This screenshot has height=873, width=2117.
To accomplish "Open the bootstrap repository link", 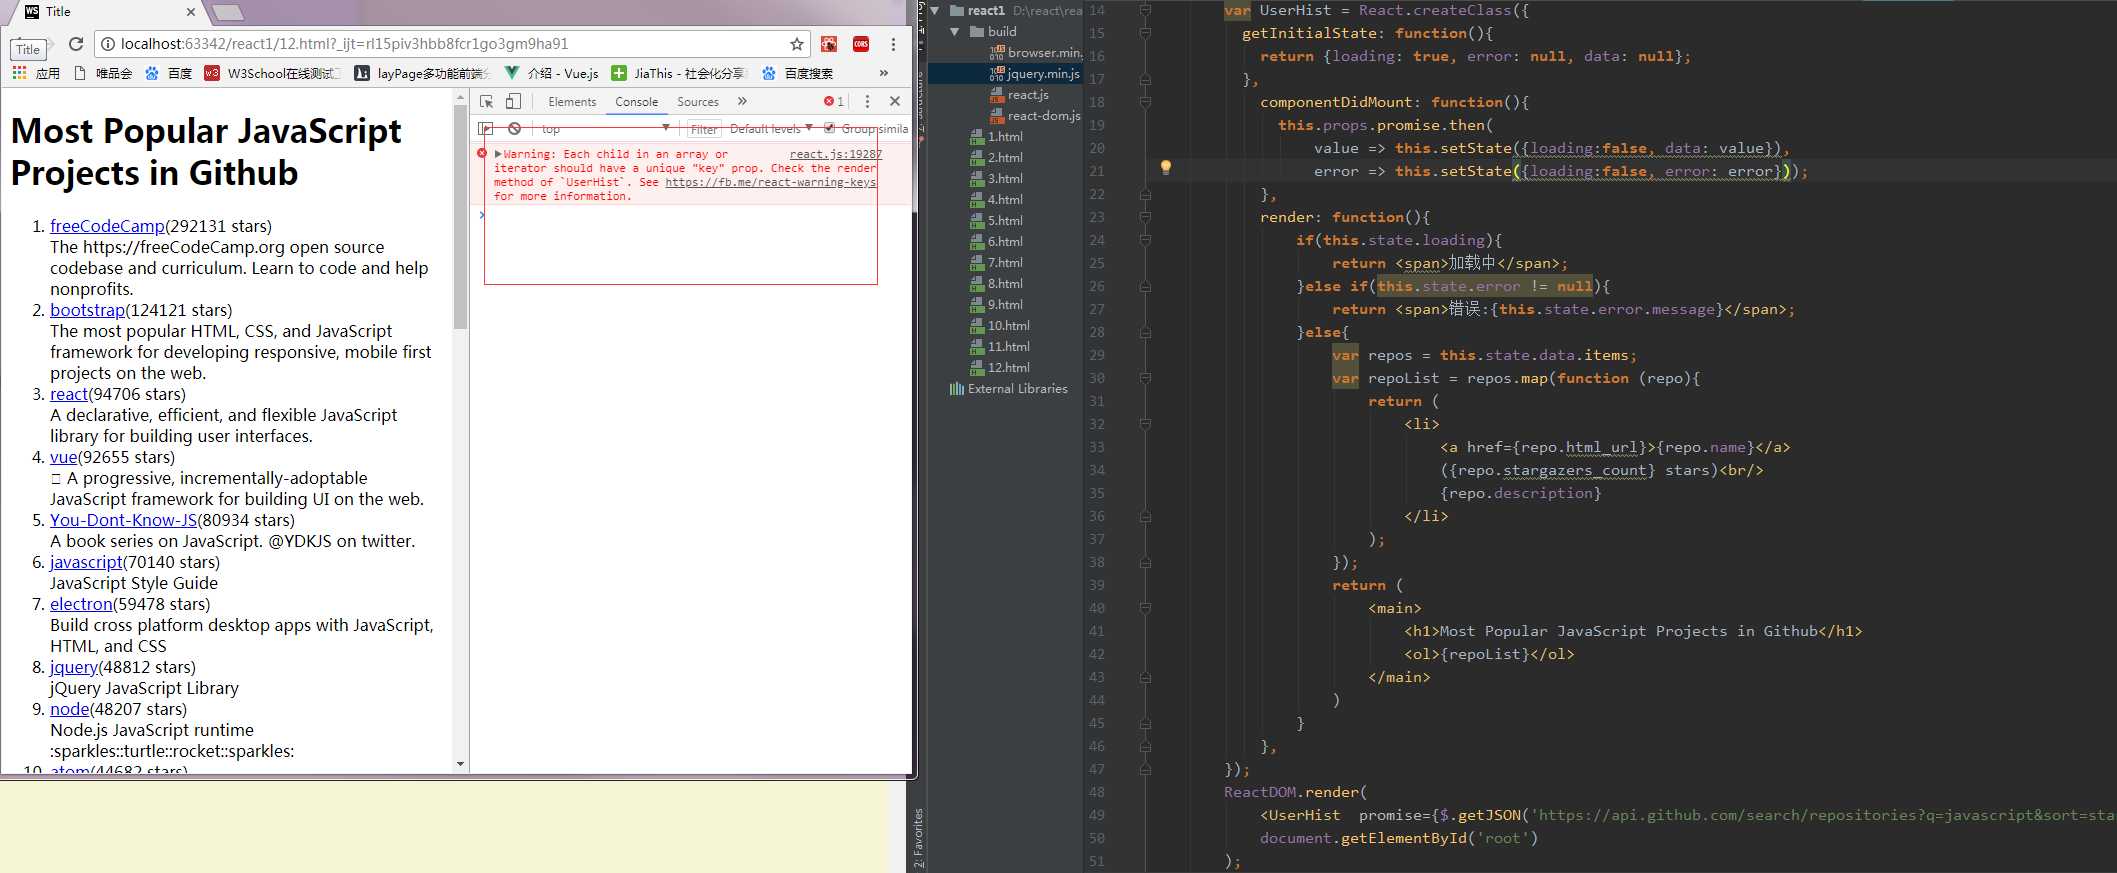I will (x=87, y=310).
